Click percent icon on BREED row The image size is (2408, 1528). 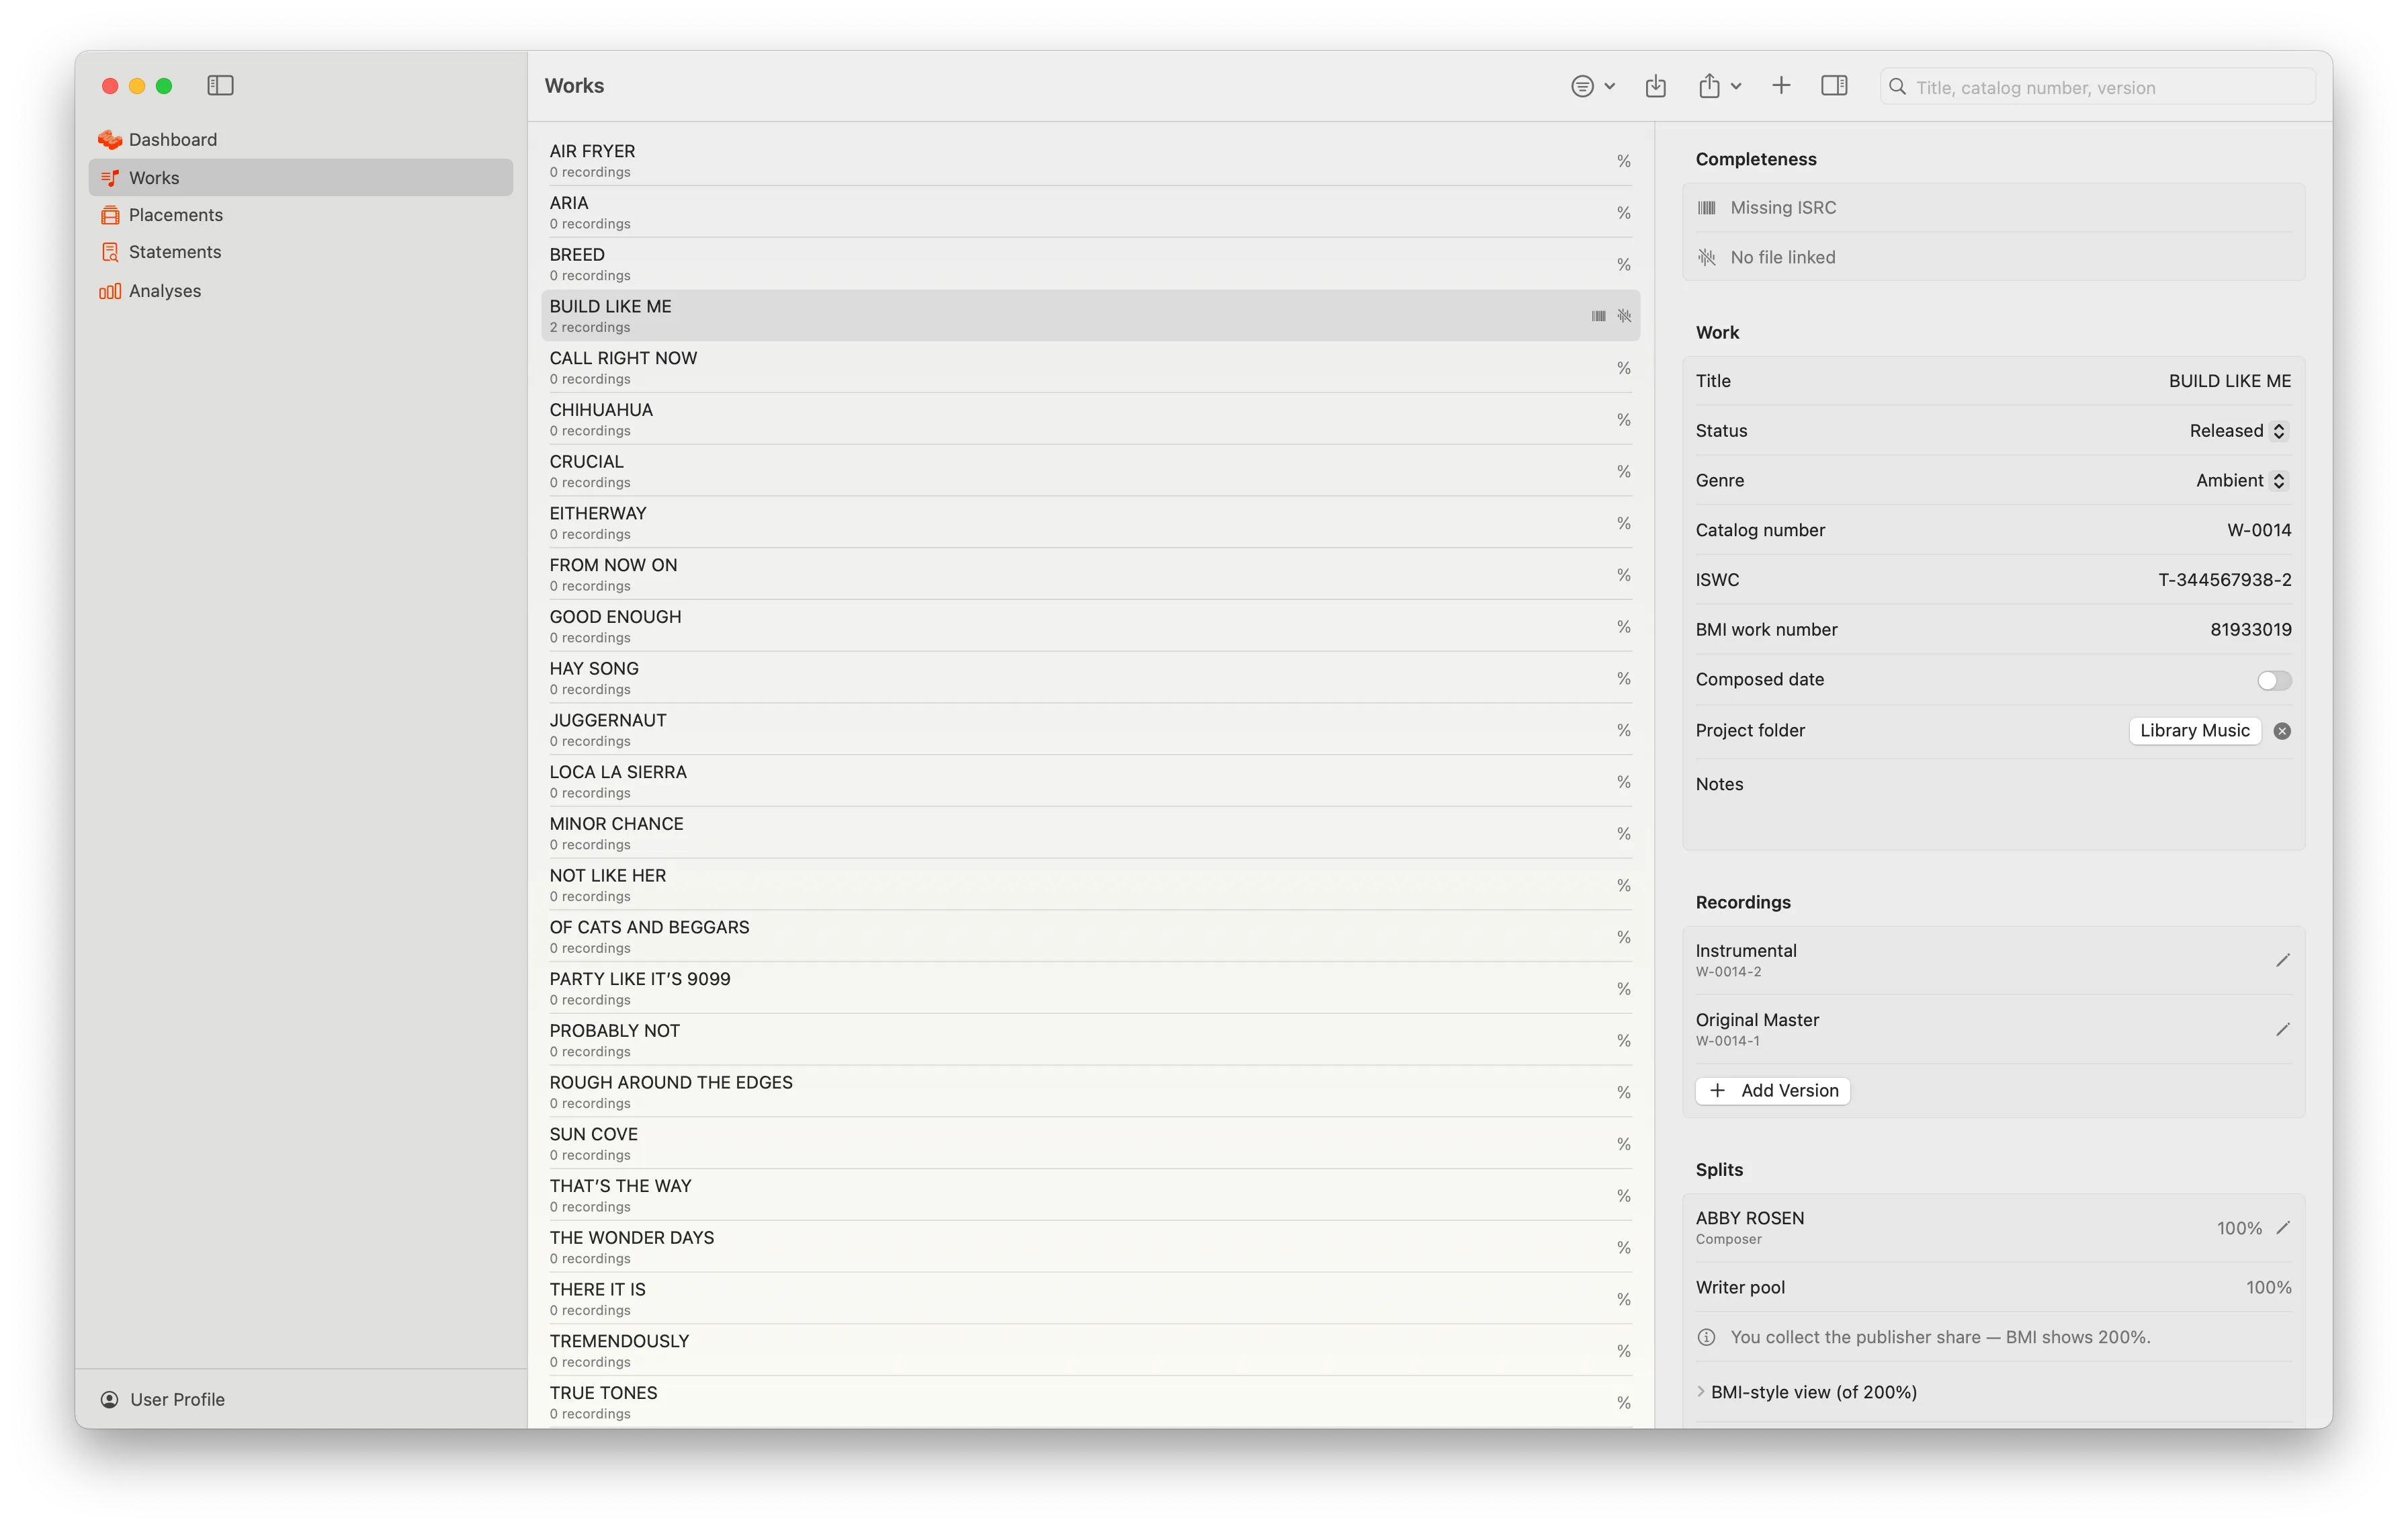click(1624, 265)
